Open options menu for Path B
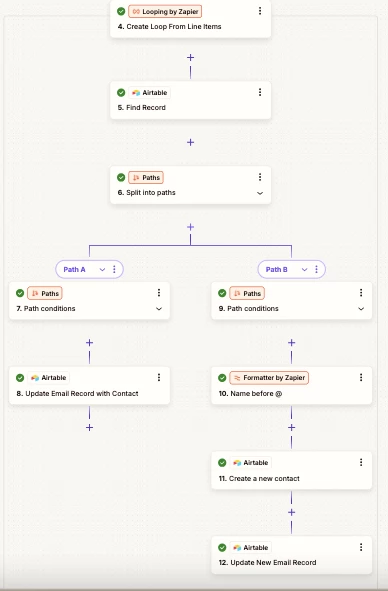 (x=316, y=269)
